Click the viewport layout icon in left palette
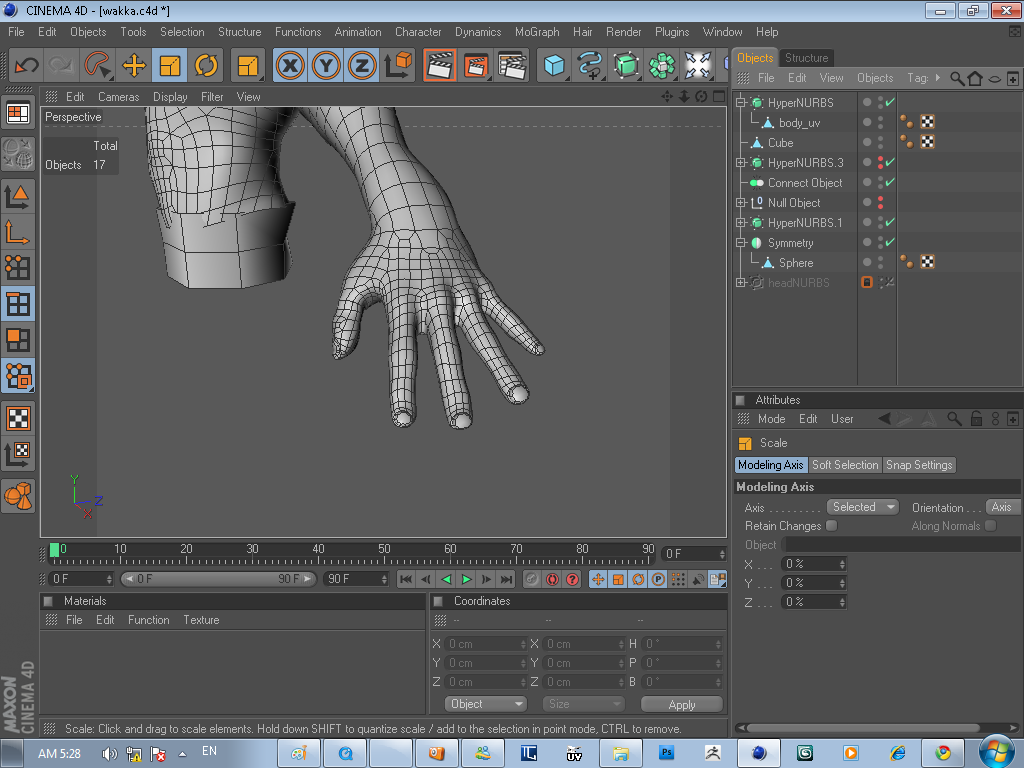This screenshot has width=1024, height=768. [x=18, y=114]
